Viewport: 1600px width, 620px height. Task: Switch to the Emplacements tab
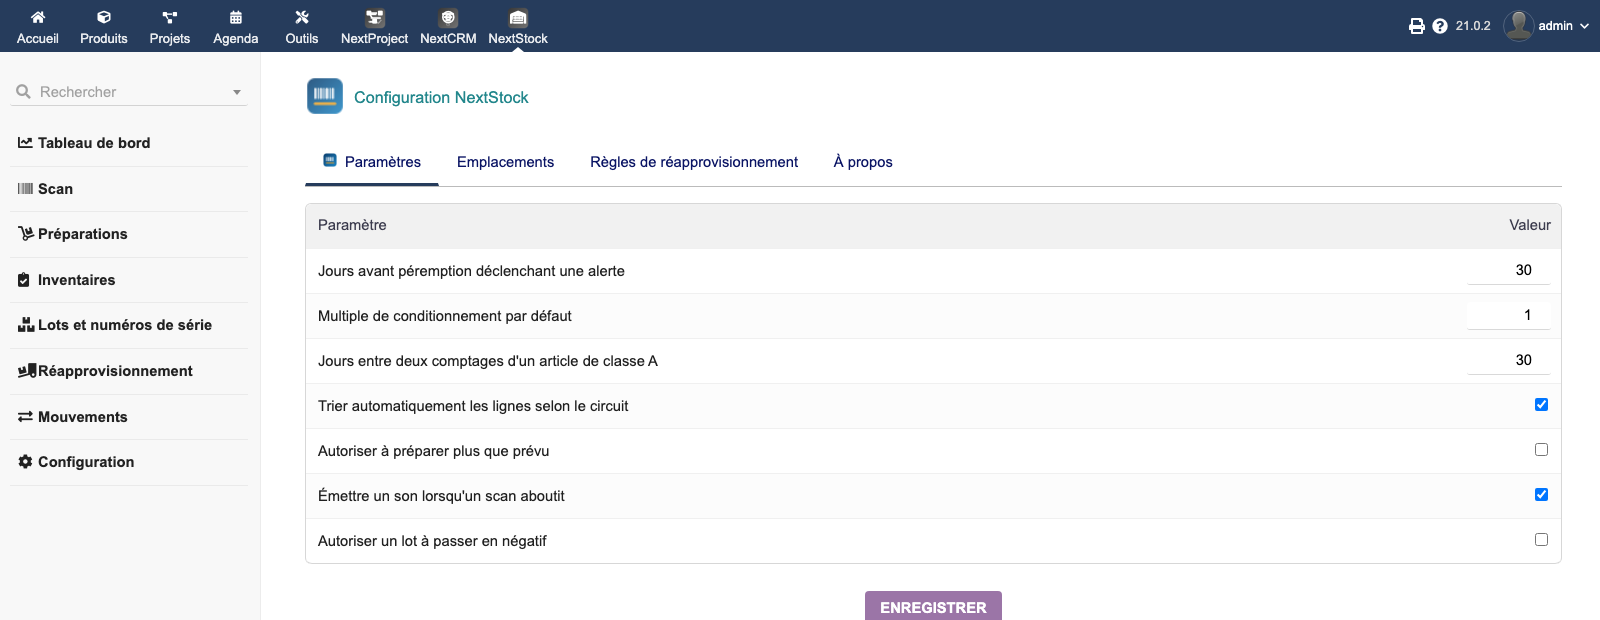[505, 162]
